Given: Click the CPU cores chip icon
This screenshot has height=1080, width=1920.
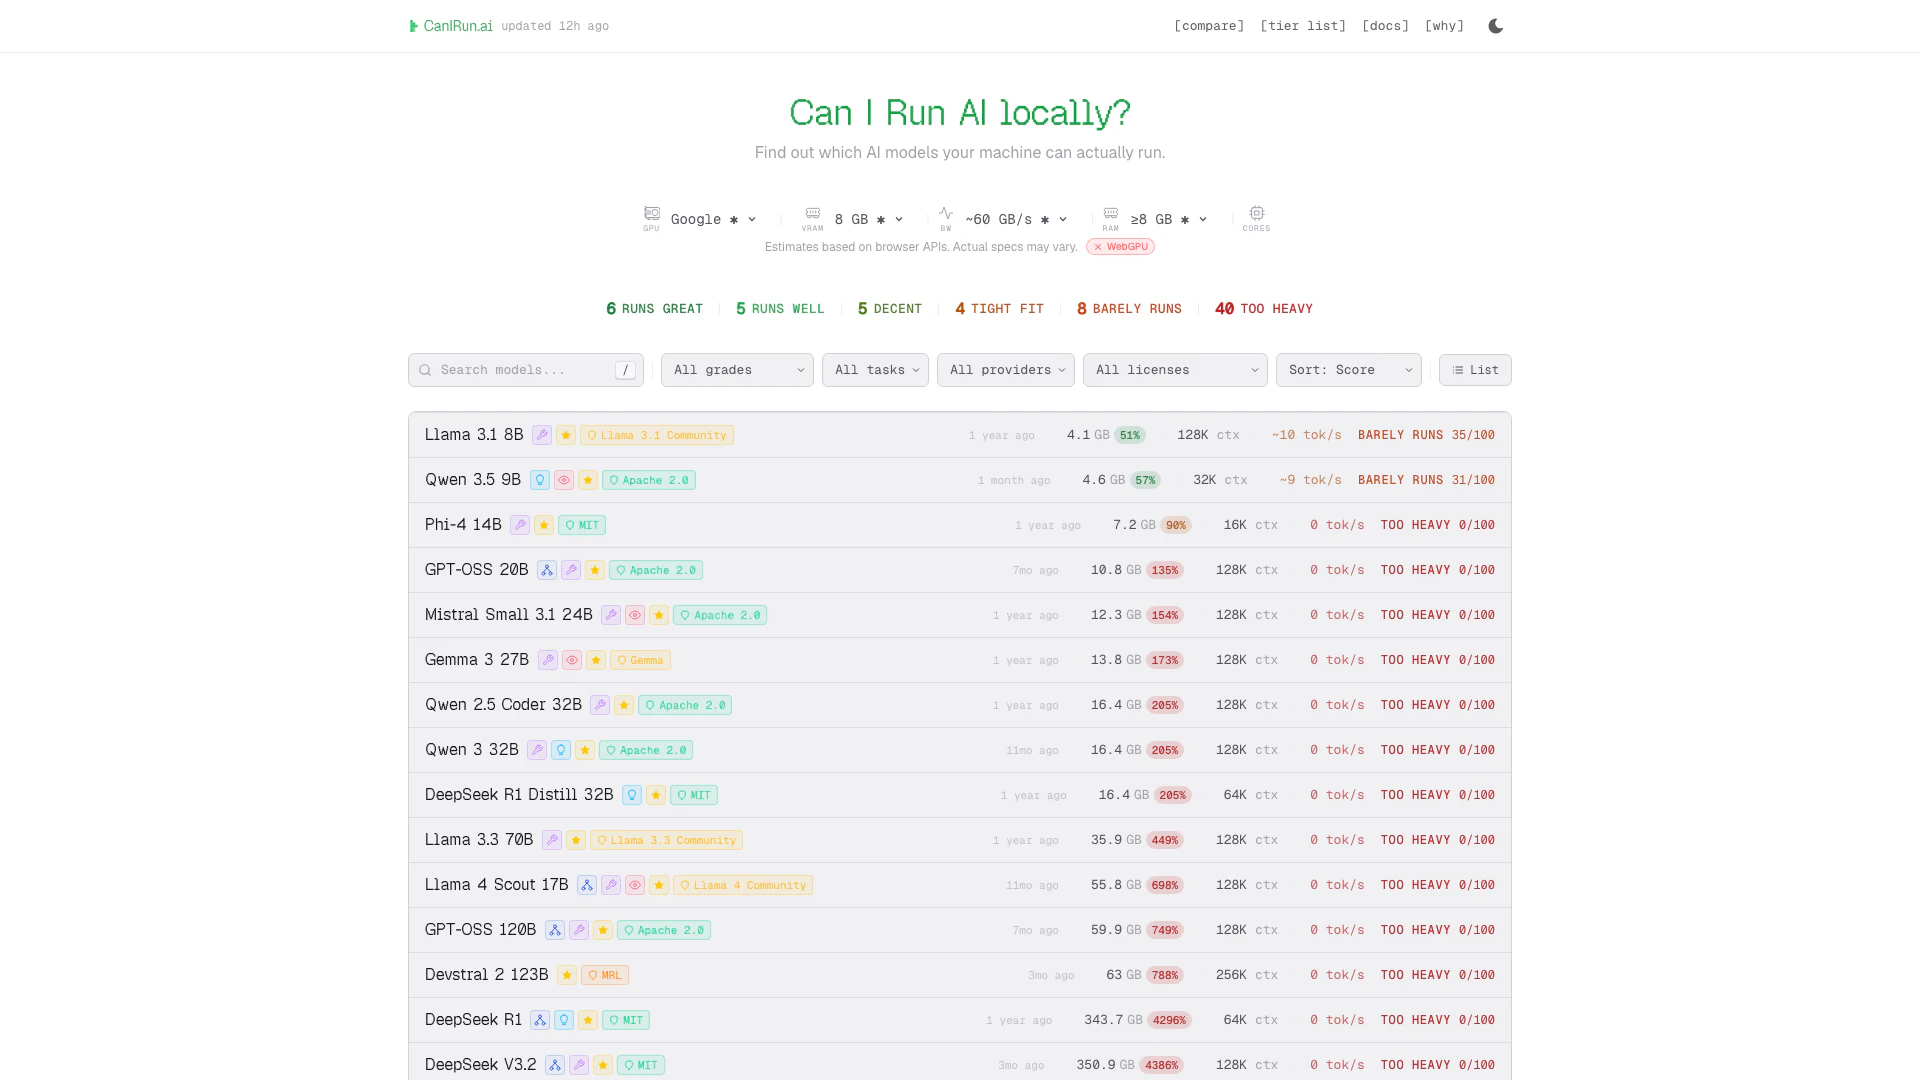Looking at the screenshot, I should click(x=1256, y=214).
